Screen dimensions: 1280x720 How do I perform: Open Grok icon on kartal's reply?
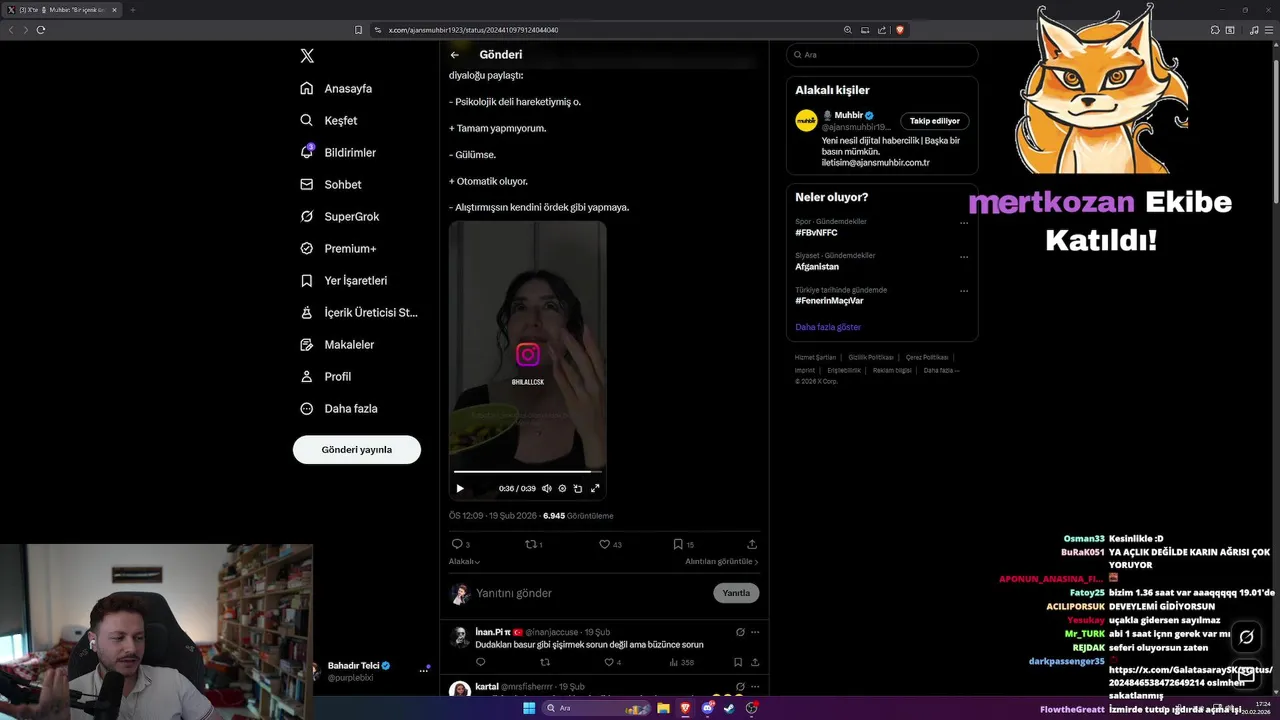(x=740, y=687)
